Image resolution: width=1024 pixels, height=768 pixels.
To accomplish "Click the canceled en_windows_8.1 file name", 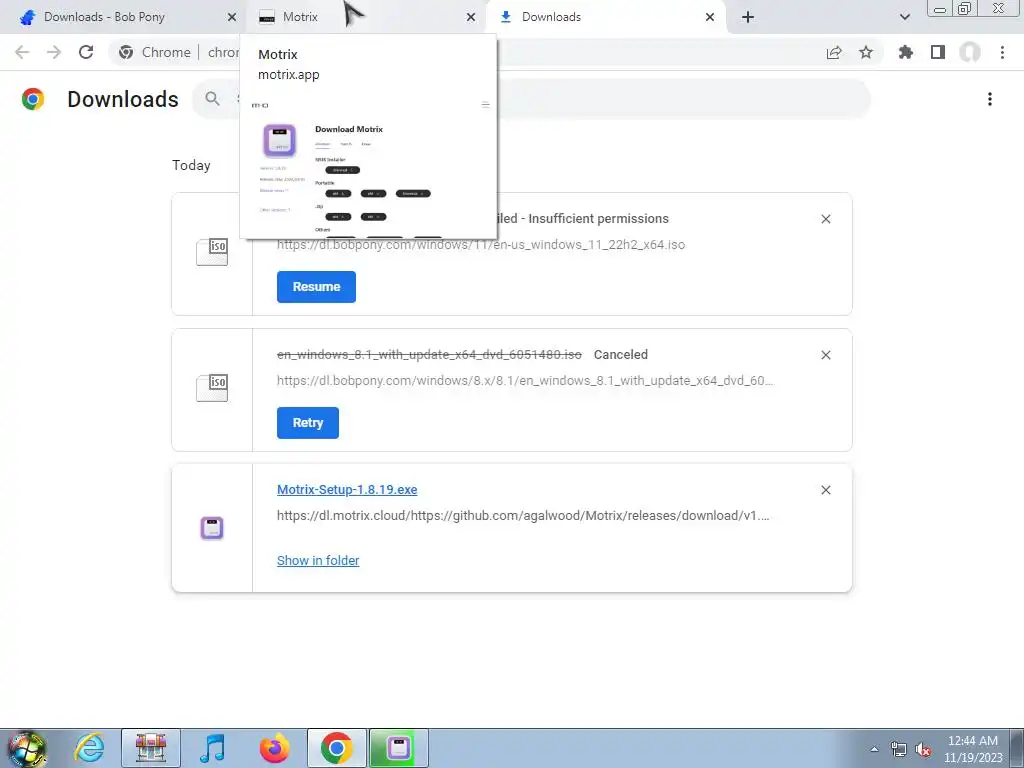I will pos(429,355).
